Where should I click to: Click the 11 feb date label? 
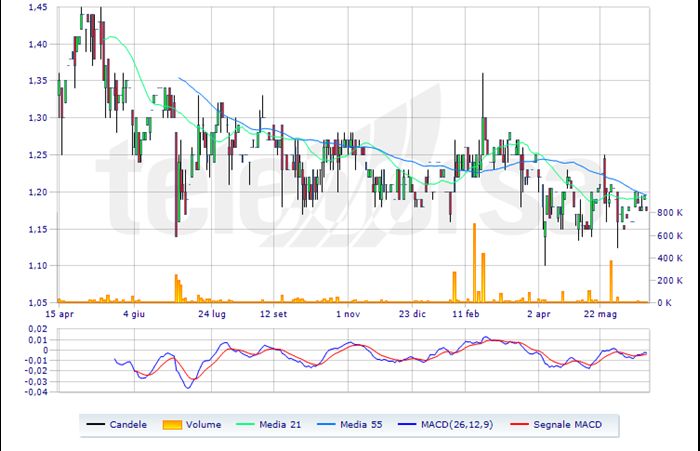[x=466, y=314]
